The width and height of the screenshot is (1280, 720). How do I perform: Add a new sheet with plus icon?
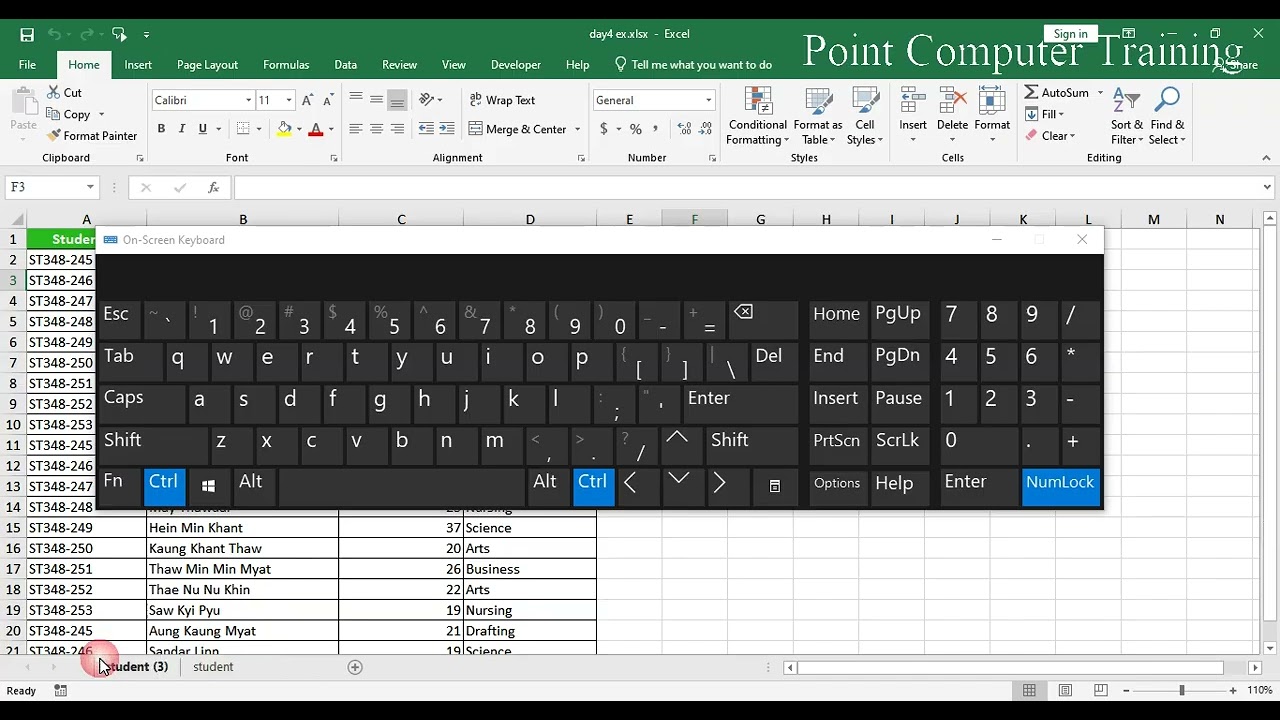(x=355, y=667)
